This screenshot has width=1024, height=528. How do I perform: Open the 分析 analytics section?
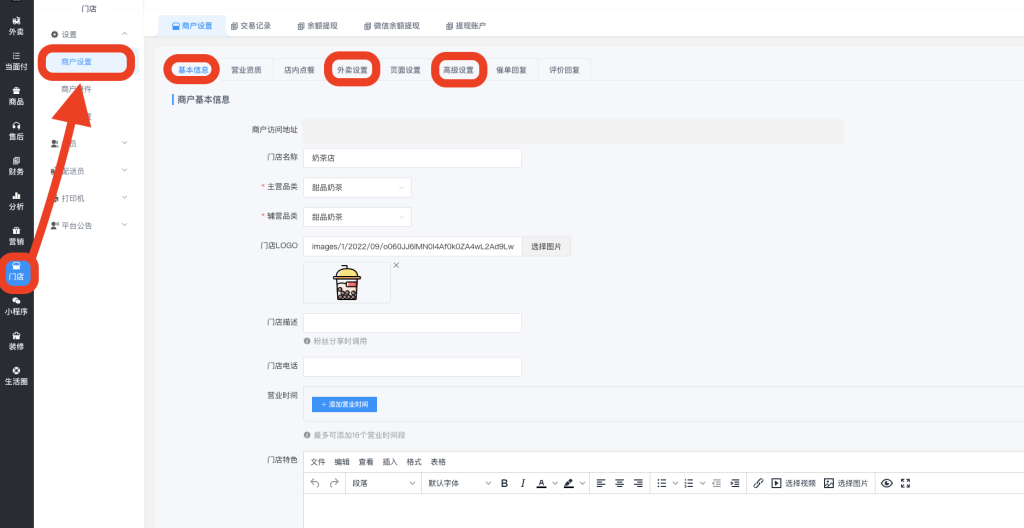pyautogui.click(x=16, y=200)
